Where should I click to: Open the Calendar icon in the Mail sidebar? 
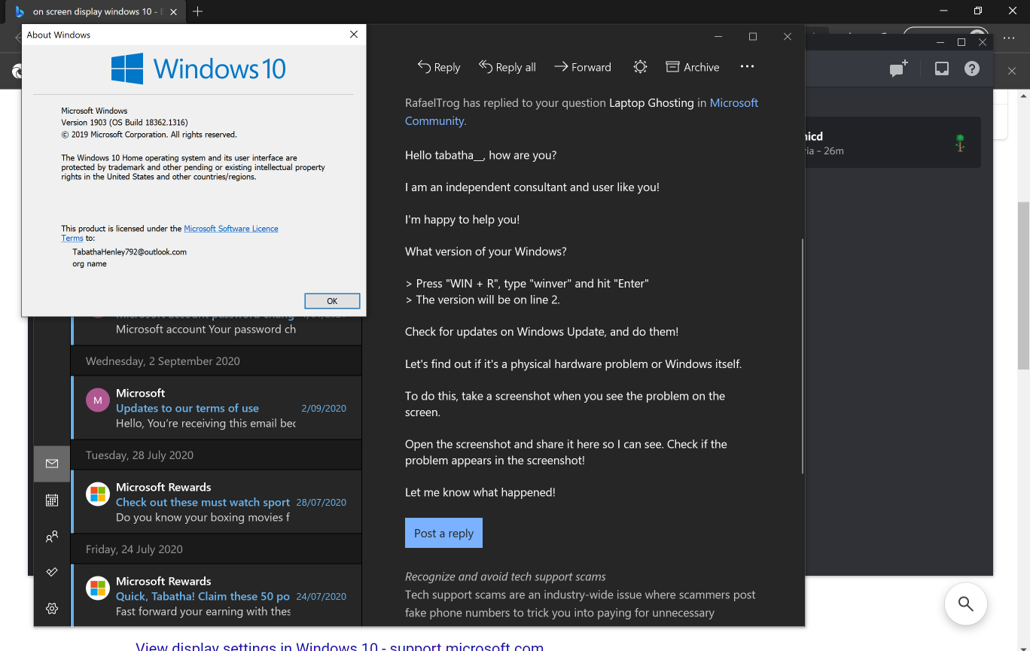click(x=52, y=500)
